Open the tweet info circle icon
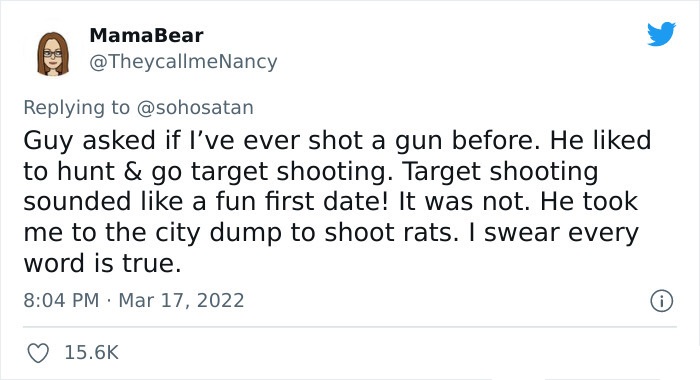The height and width of the screenshot is (380, 700). (661, 301)
